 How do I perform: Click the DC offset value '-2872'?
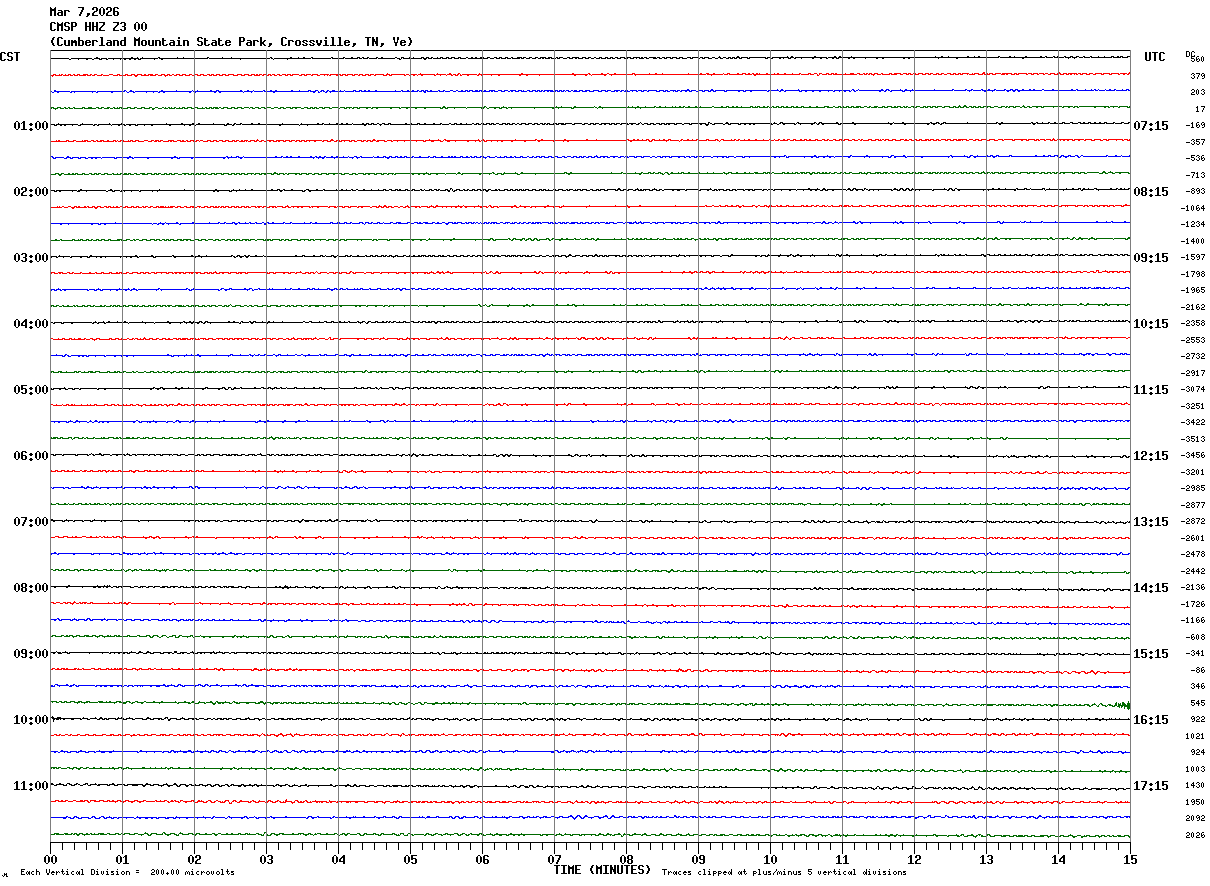point(1193,521)
